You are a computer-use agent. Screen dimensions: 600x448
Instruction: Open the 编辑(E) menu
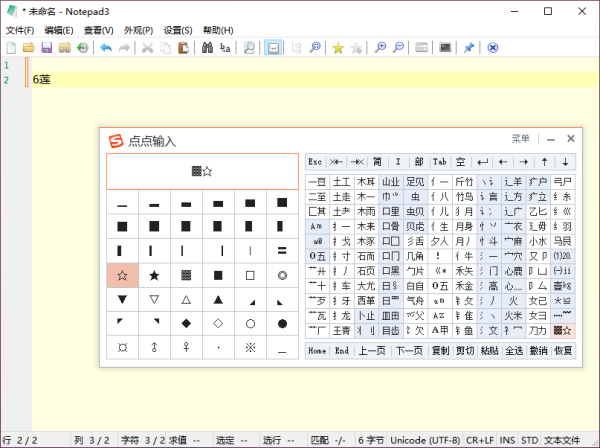(x=59, y=30)
